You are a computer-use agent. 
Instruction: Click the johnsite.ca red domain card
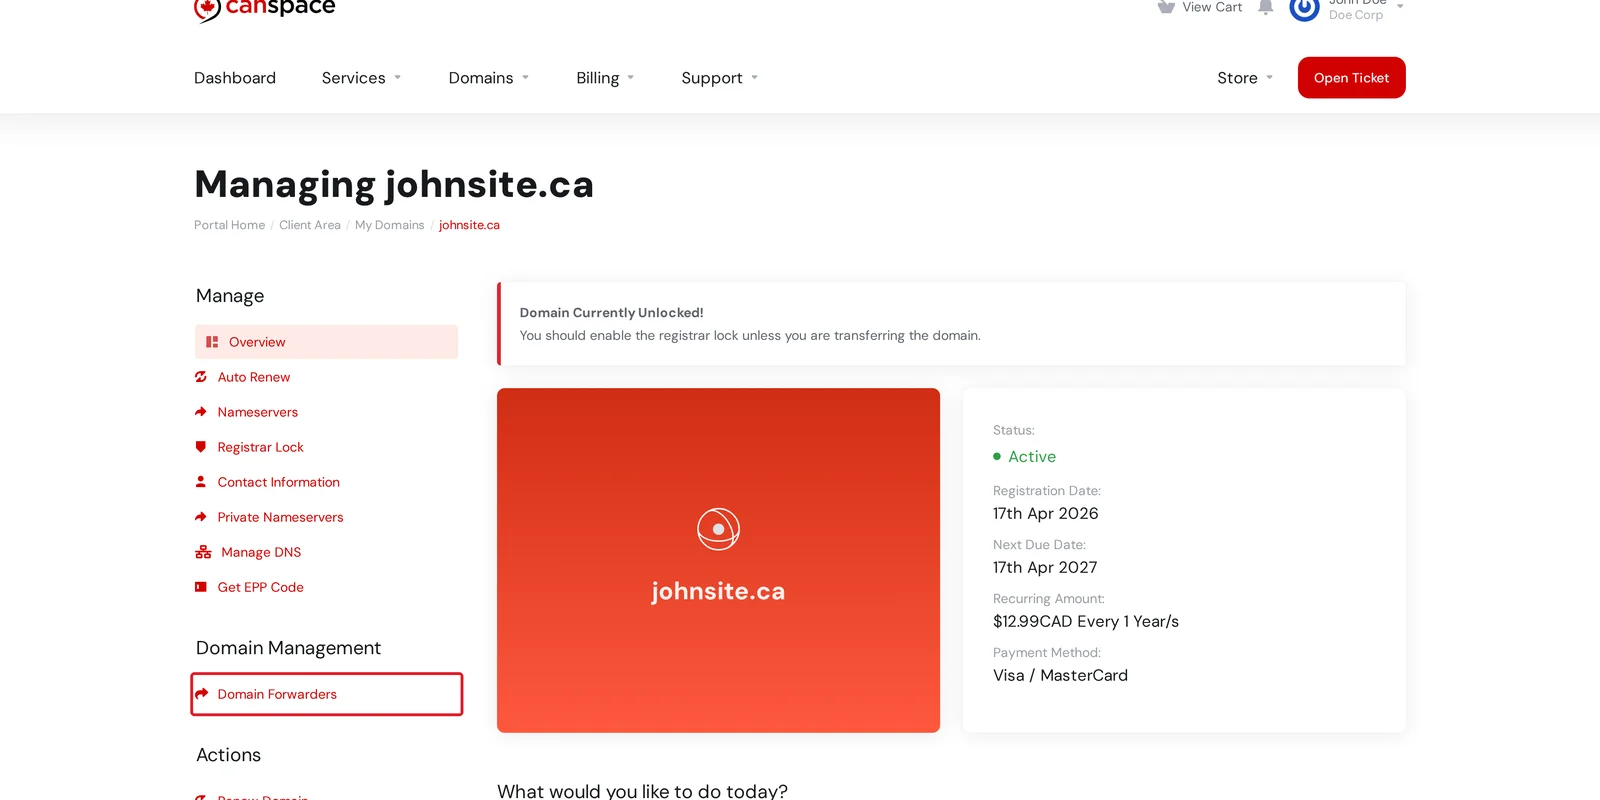[718, 560]
